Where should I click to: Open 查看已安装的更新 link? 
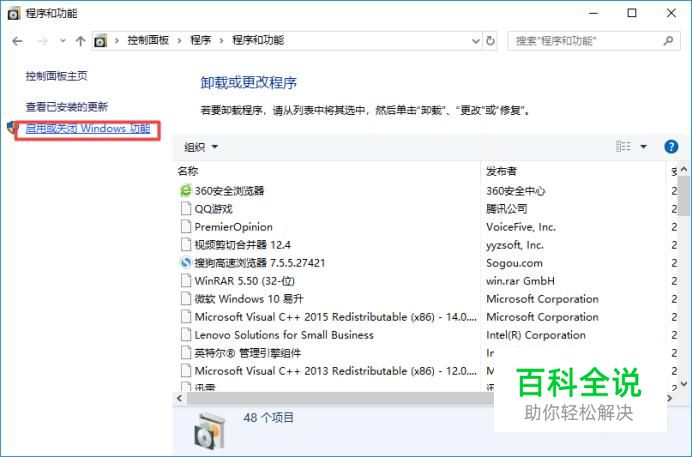point(67,107)
